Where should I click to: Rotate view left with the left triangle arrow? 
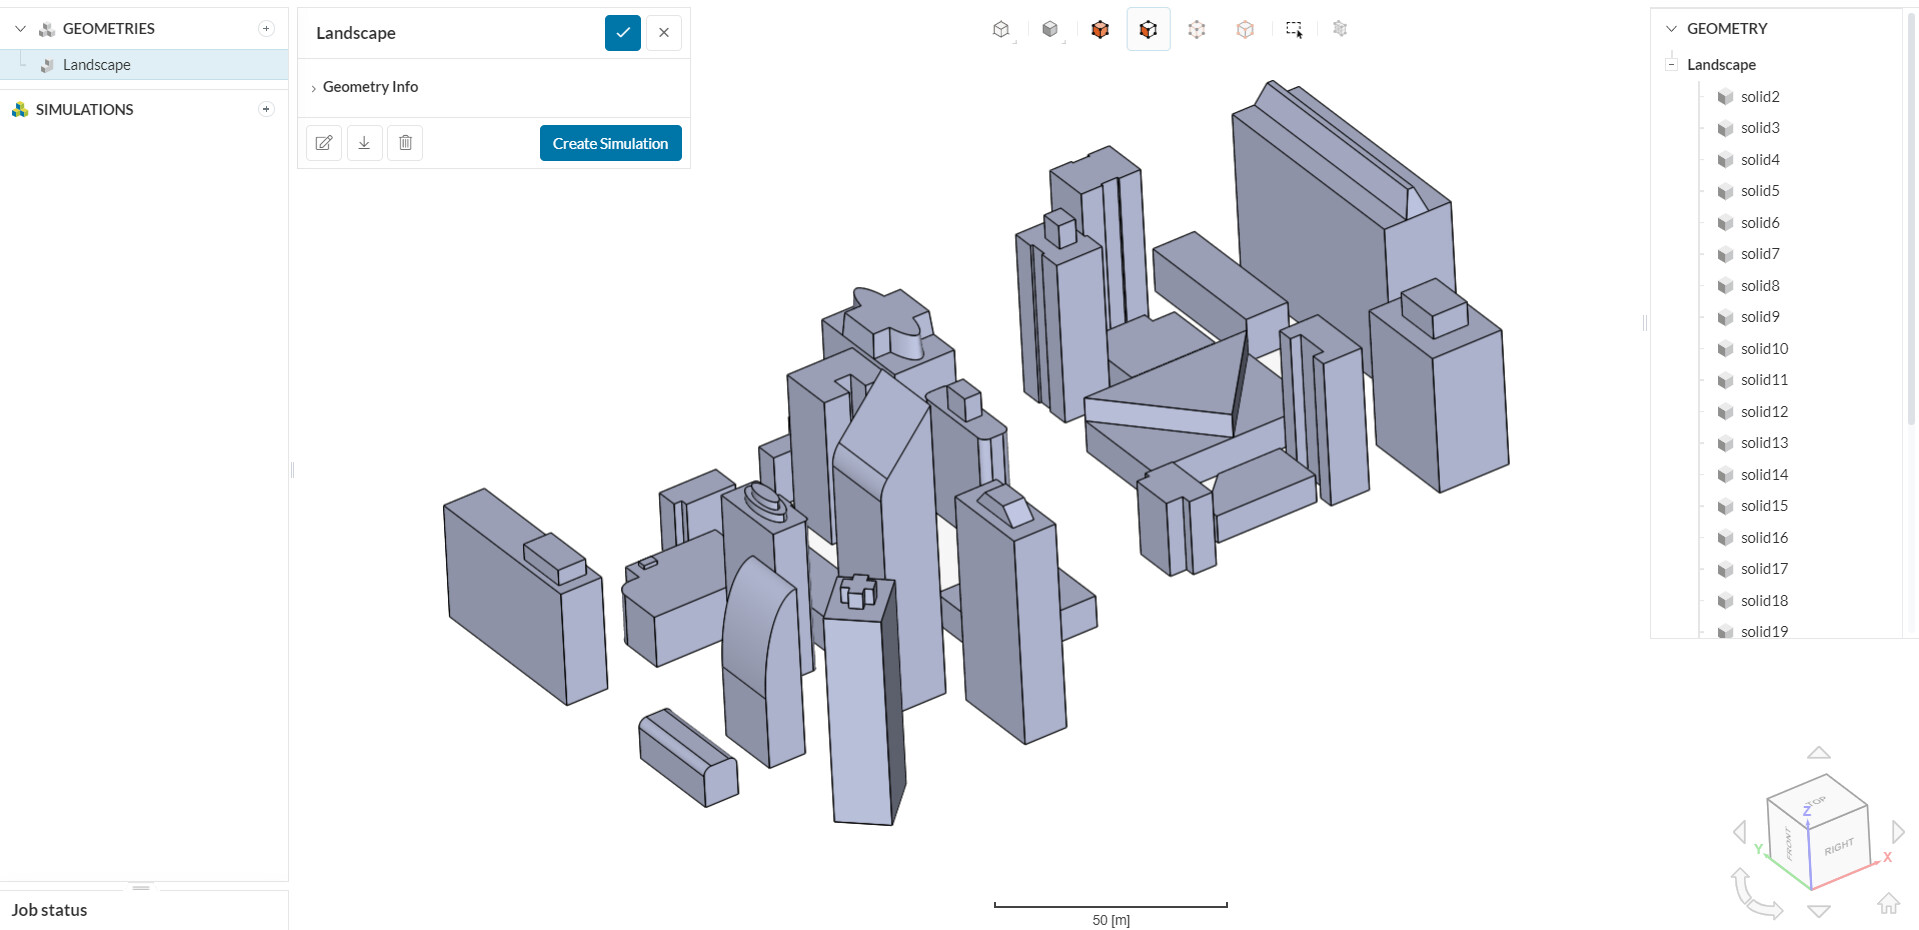[x=1740, y=832]
